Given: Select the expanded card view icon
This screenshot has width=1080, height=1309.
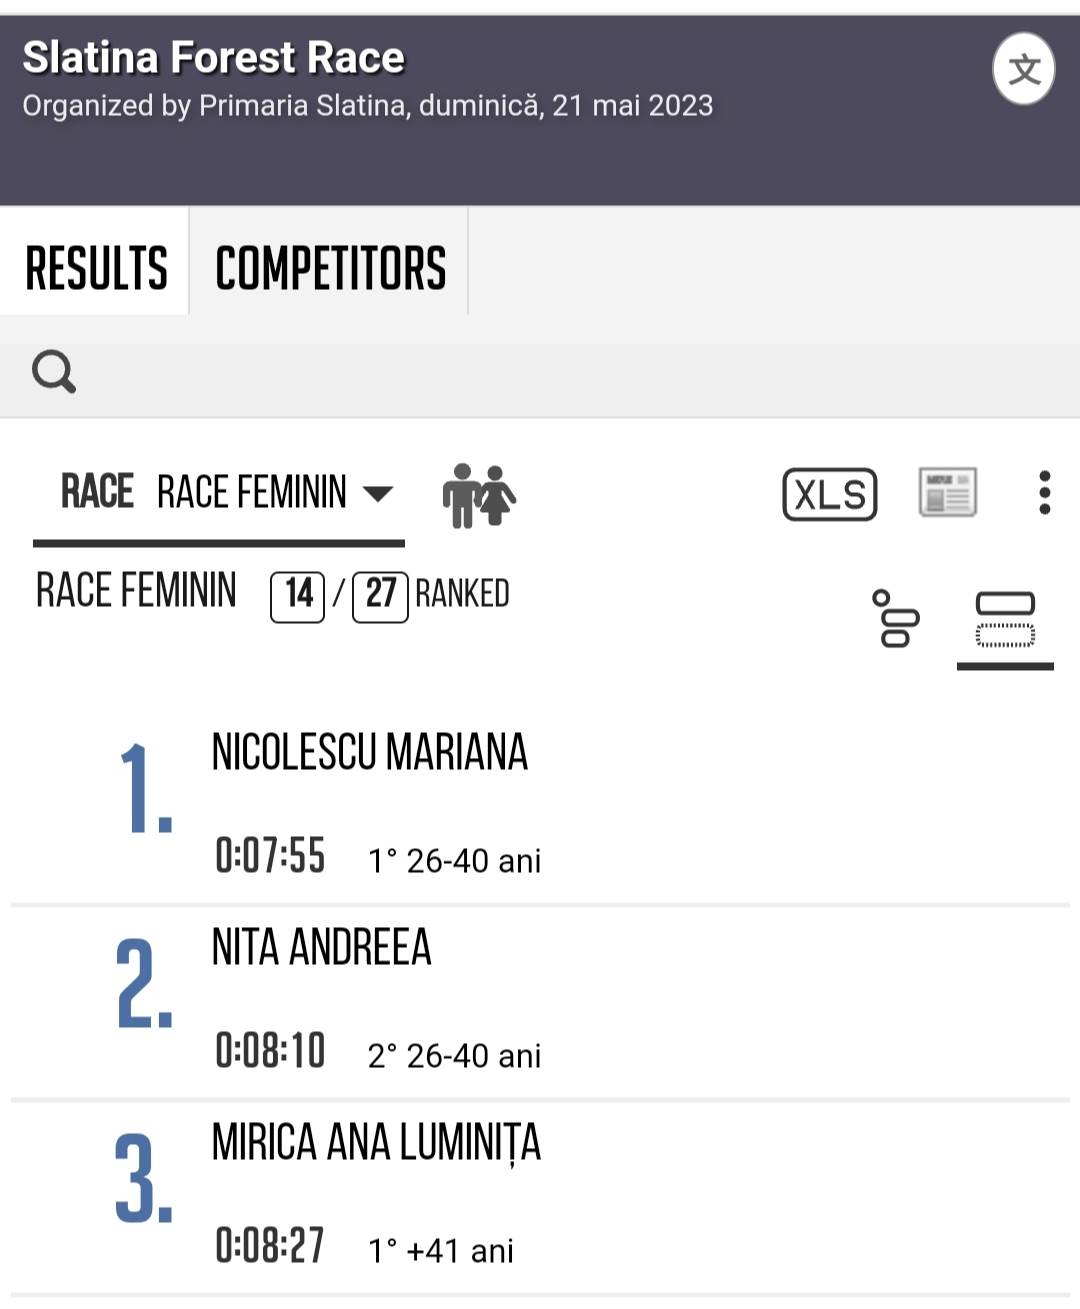Looking at the screenshot, I should point(1005,619).
